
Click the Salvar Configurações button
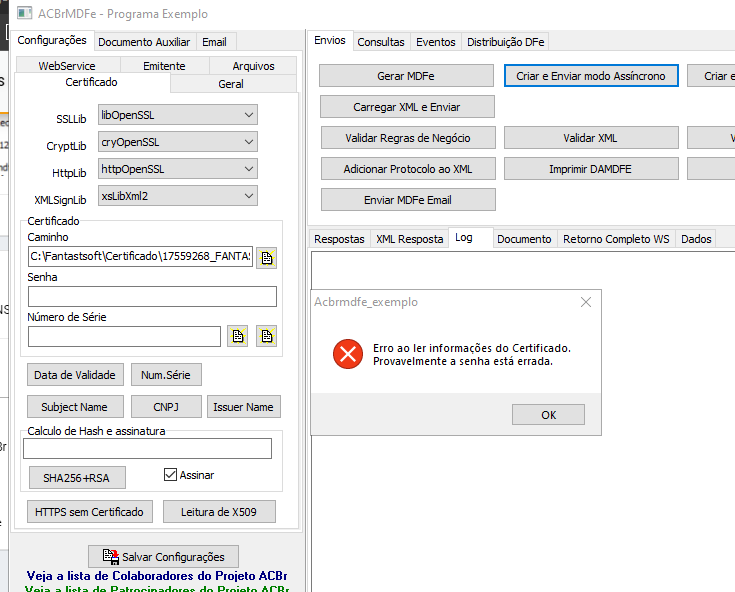coord(163,557)
